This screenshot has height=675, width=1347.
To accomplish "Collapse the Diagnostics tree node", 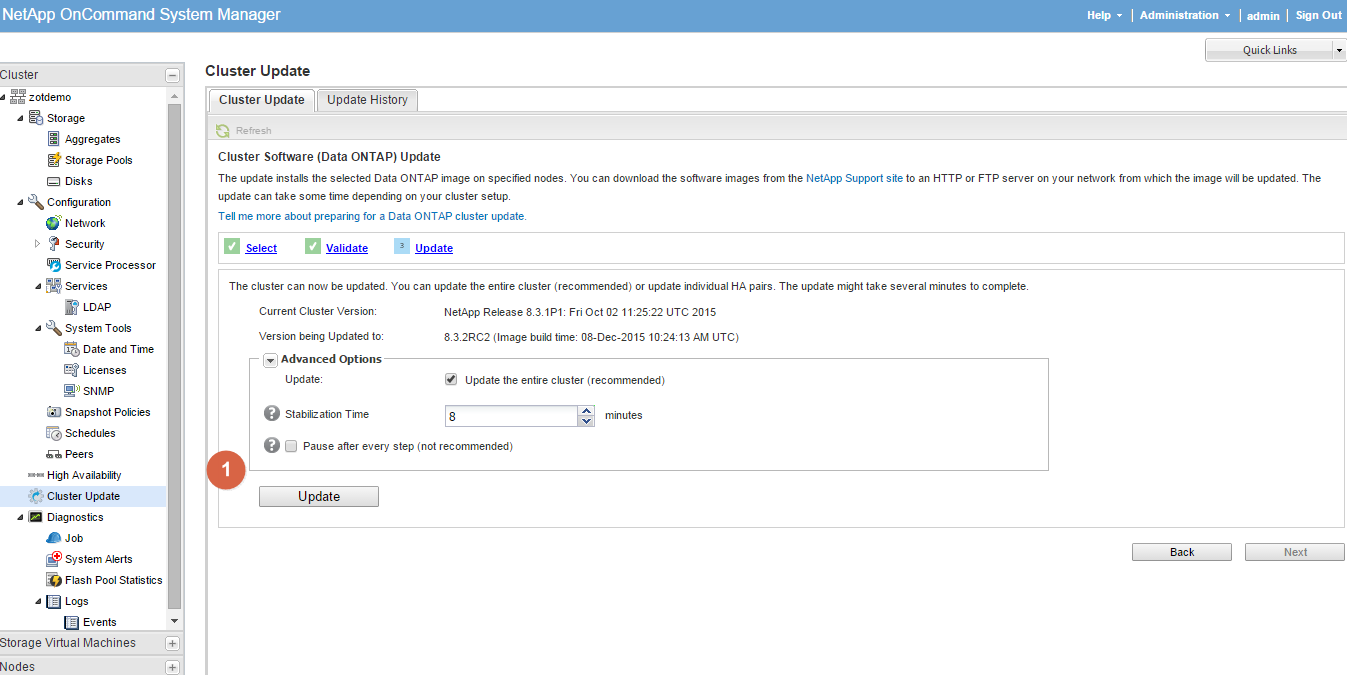I will click(20, 517).
